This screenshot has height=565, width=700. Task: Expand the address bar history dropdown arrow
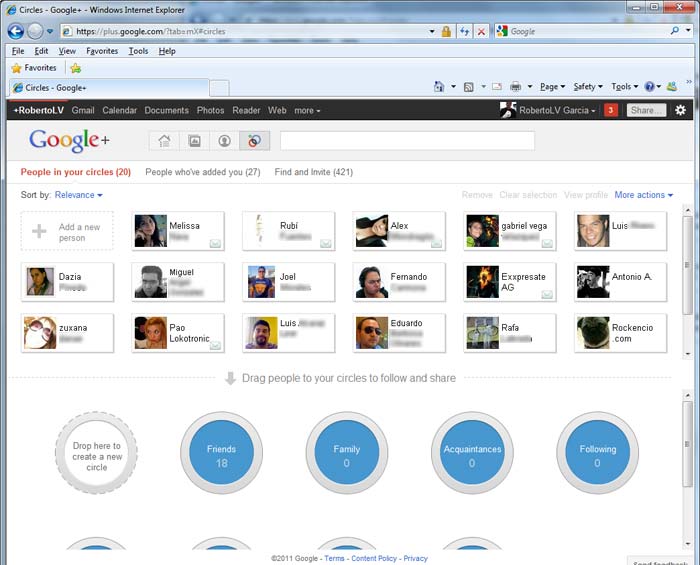(x=432, y=32)
